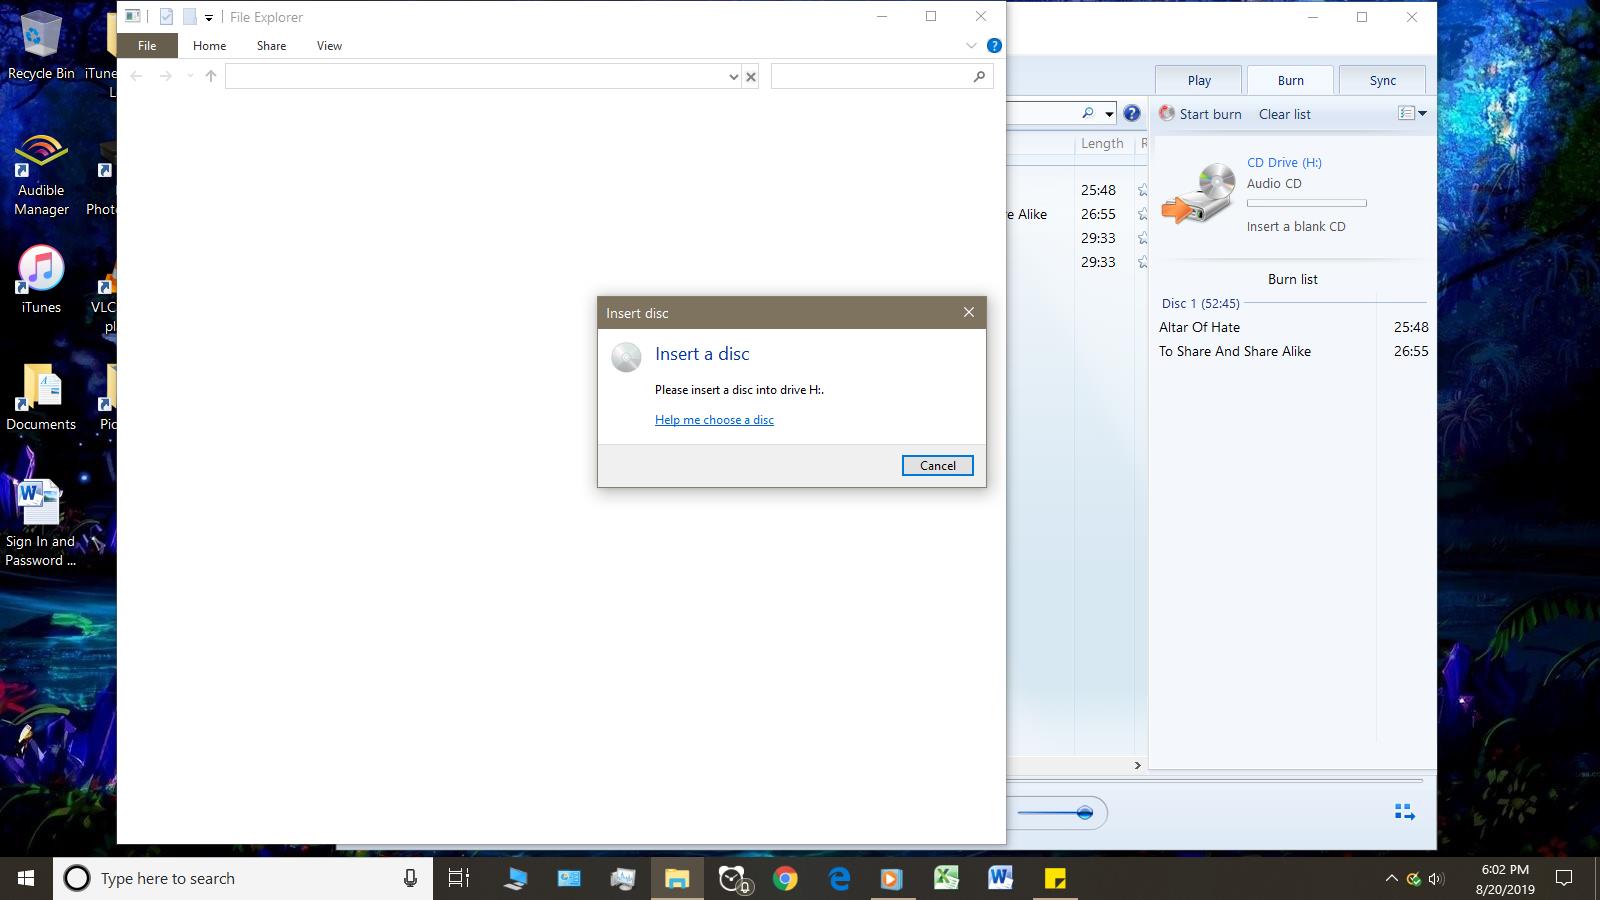The image size is (1600, 900).
Task: Click the Properties quick access icon
Action: coord(166,17)
